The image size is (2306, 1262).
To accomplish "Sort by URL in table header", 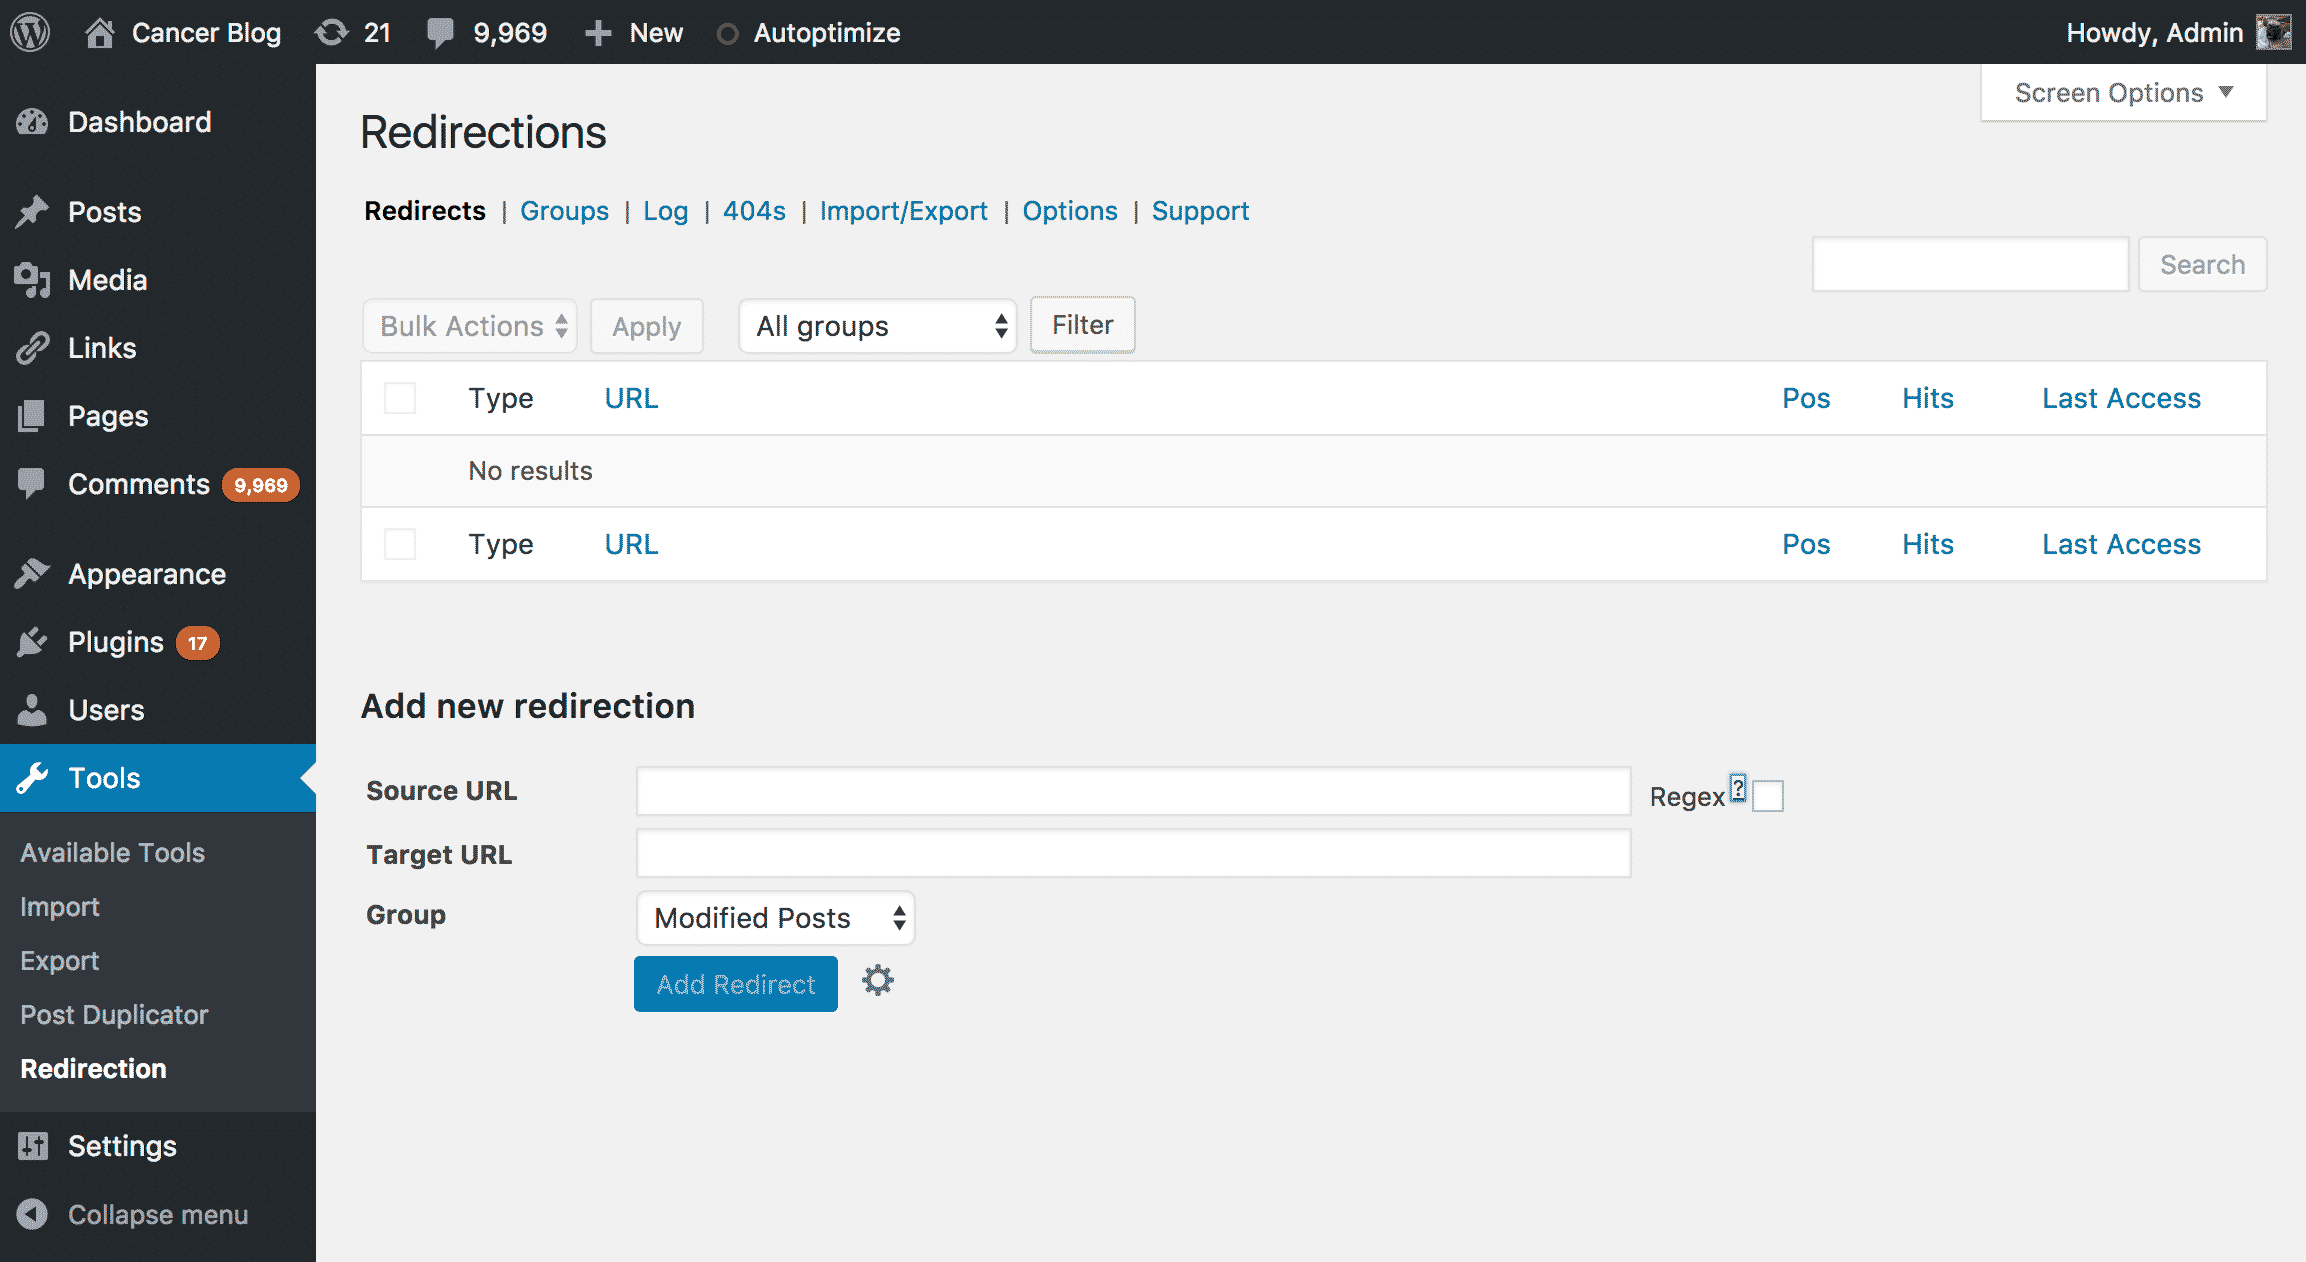I will coord(631,398).
